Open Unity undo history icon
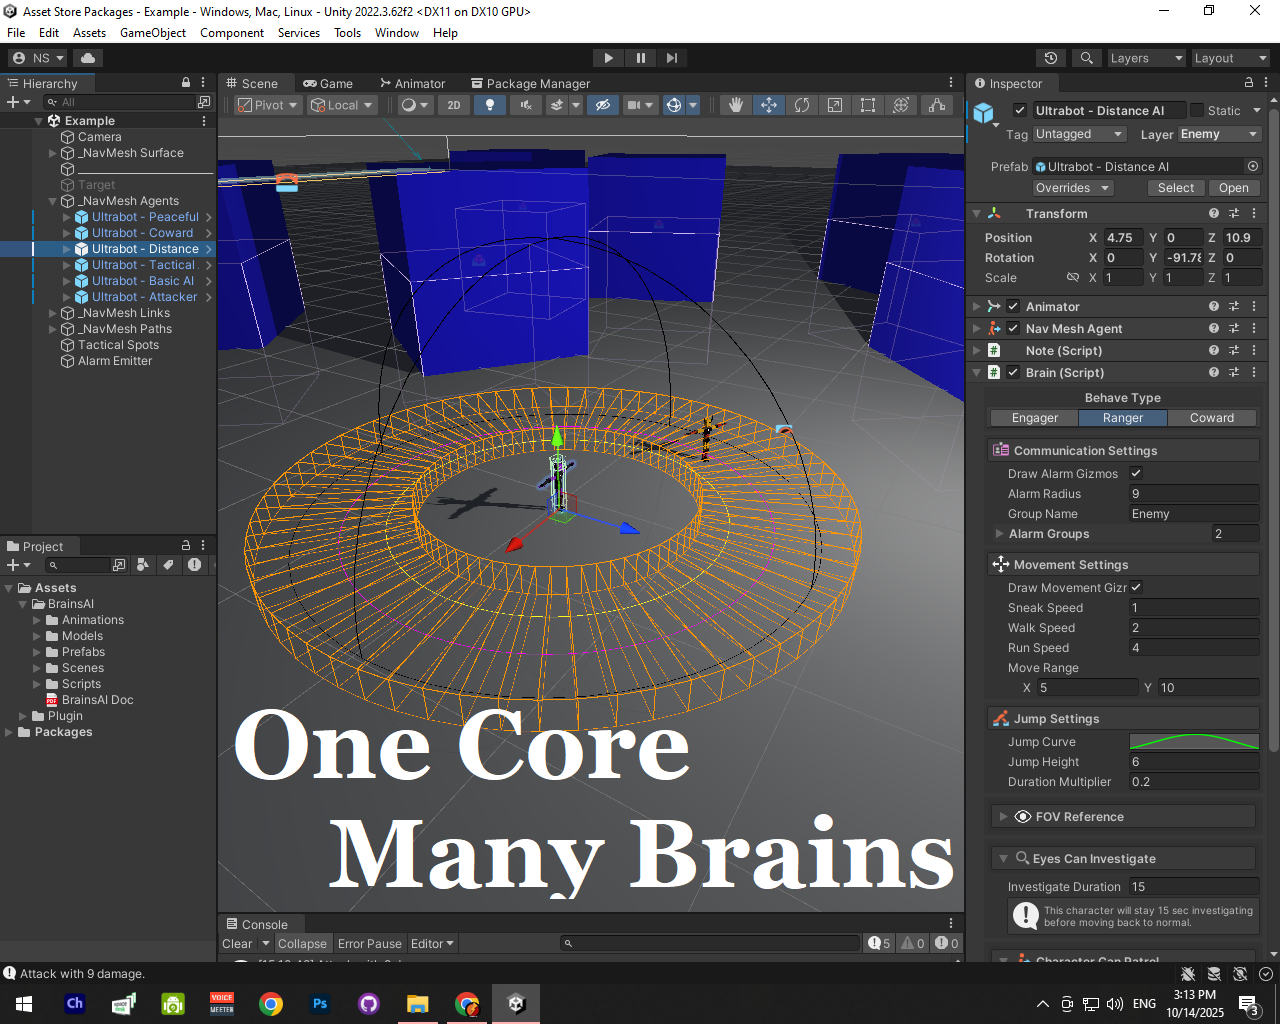Viewport: 1280px width, 1024px height. pos(1050,58)
